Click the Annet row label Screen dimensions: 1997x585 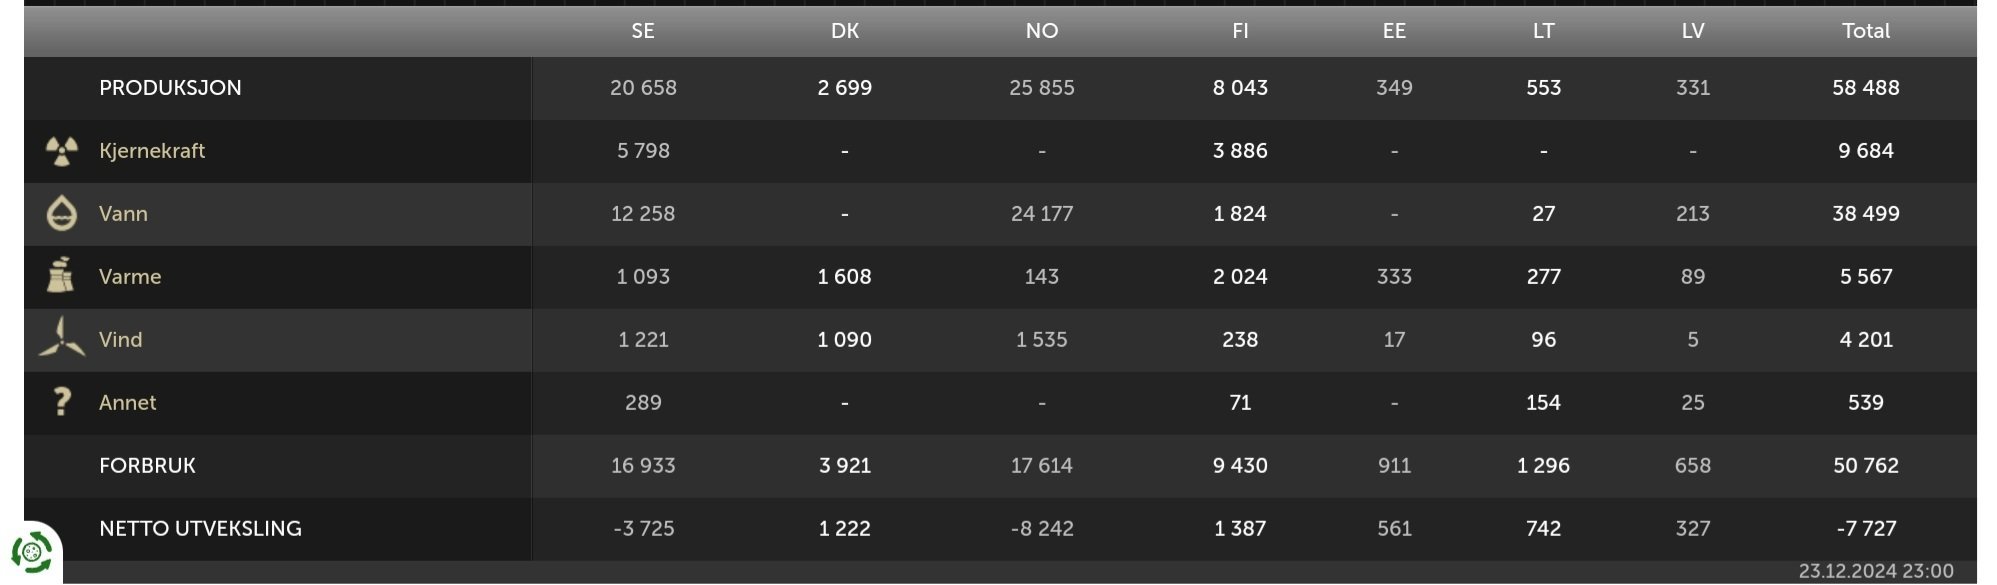[x=127, y=403]
